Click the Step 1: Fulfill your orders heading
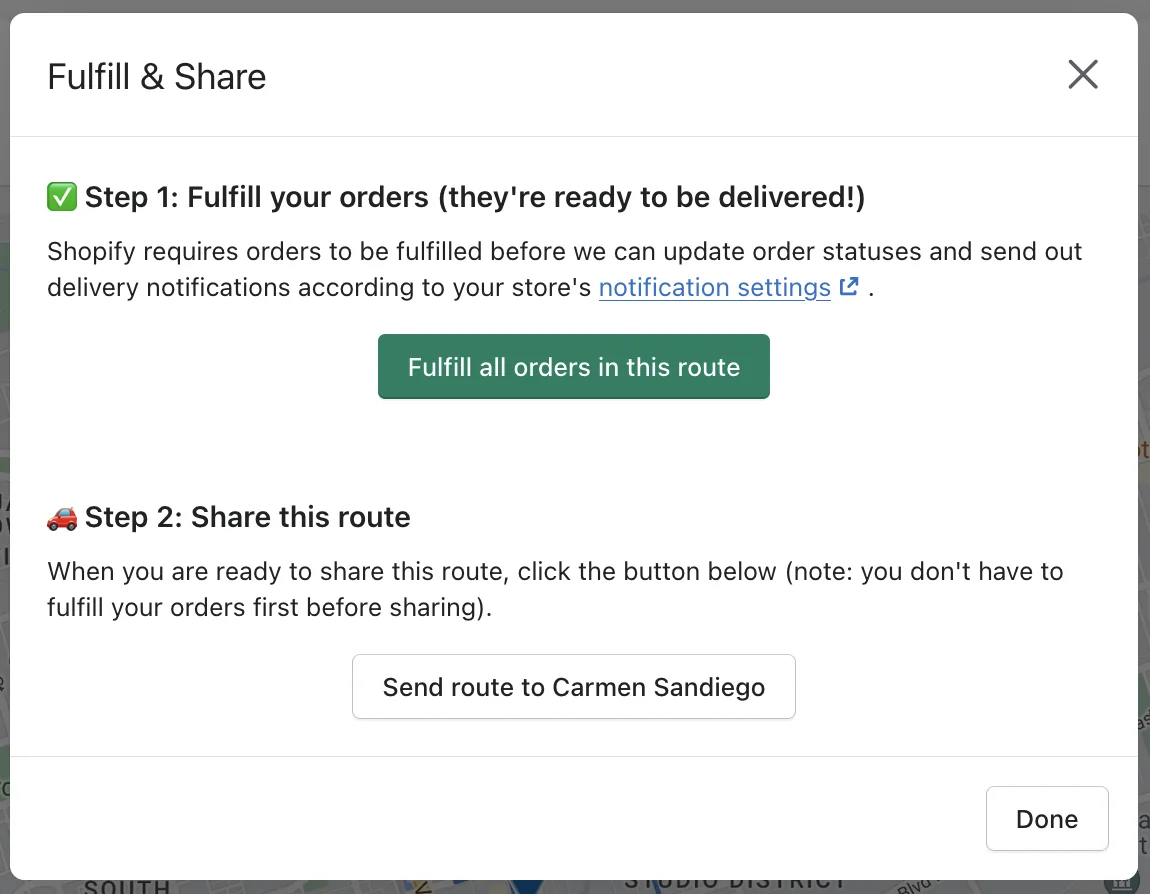 [475, 197]
